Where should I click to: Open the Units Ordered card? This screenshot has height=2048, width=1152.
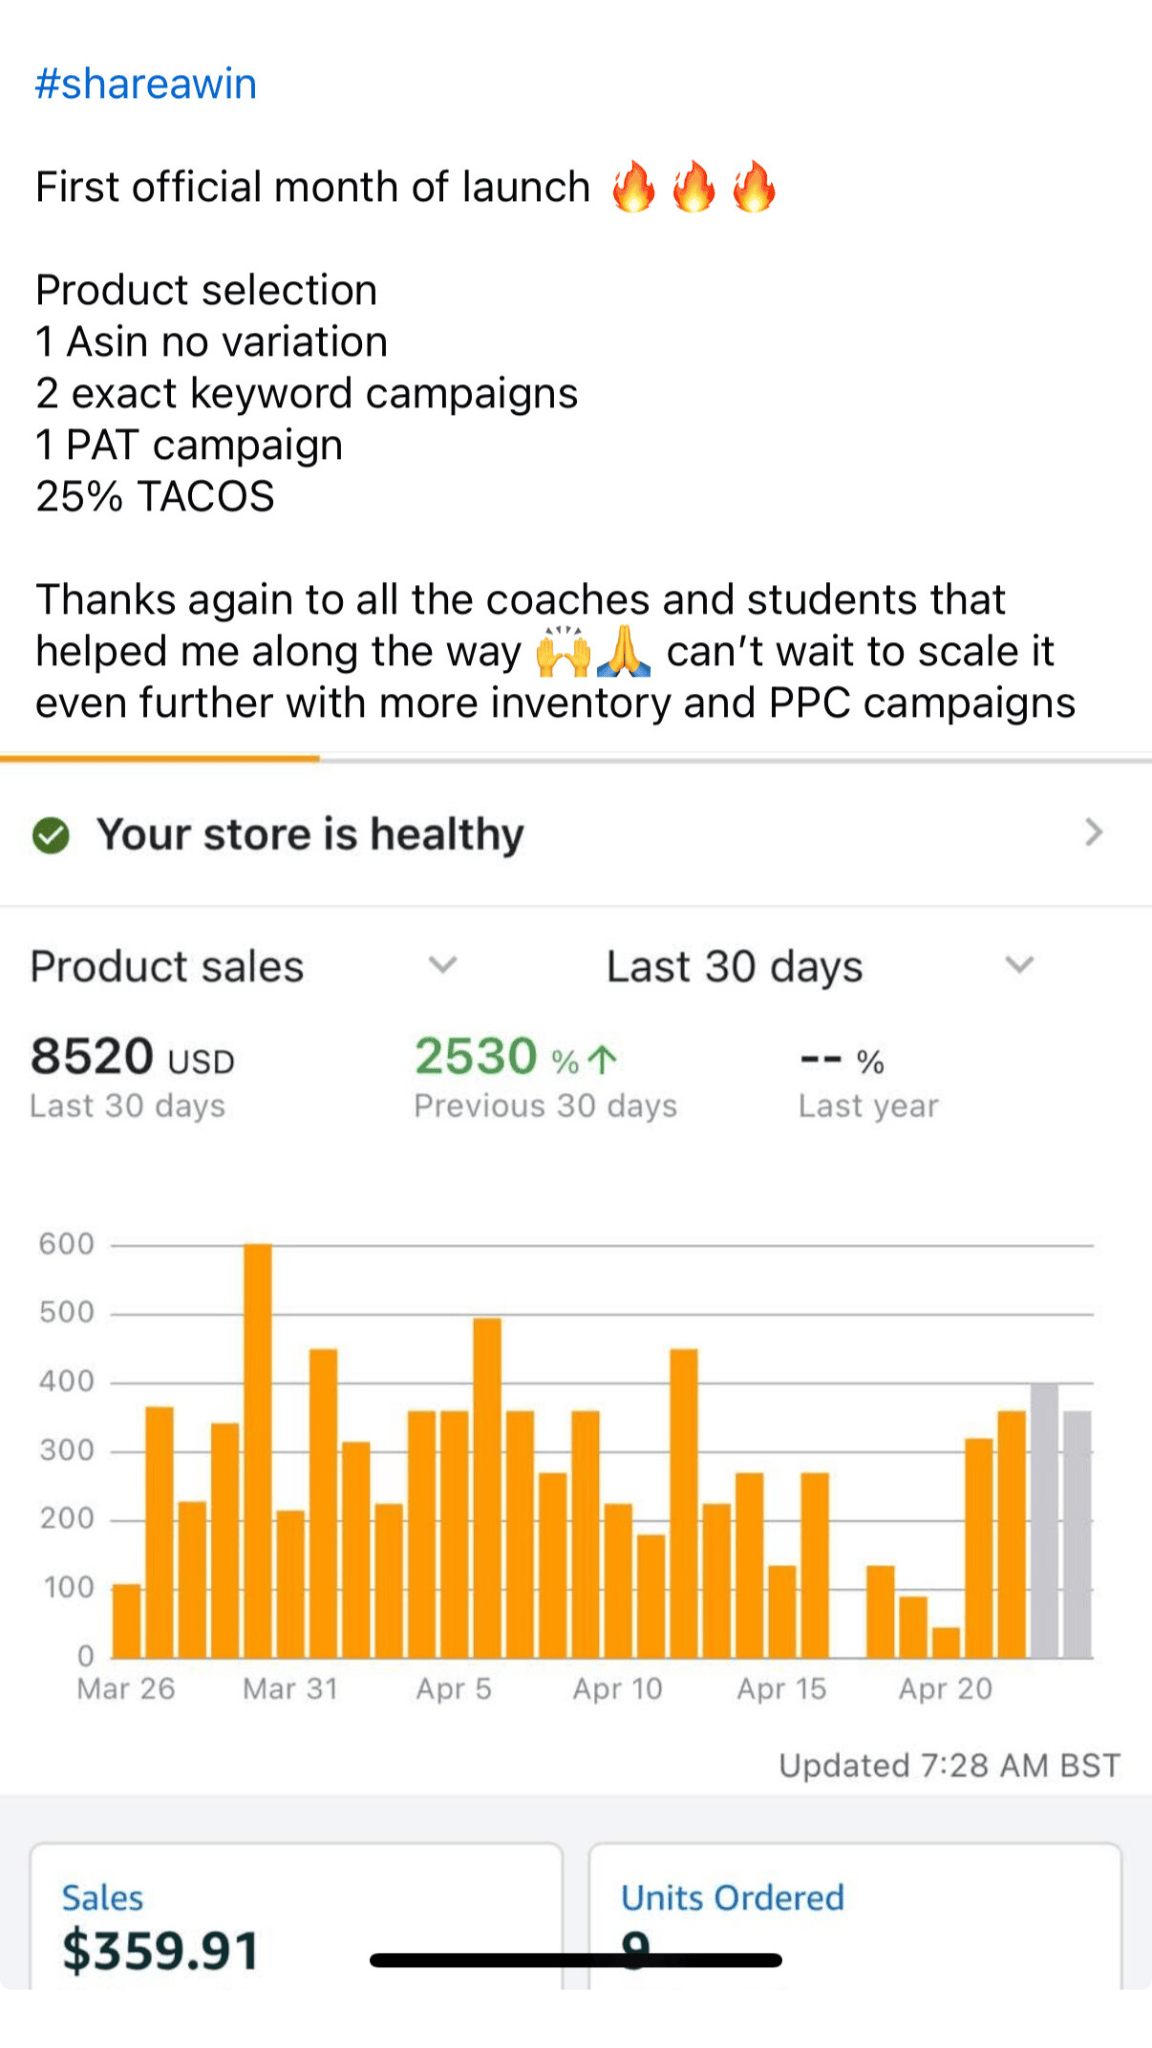(x=855, y=1915)
